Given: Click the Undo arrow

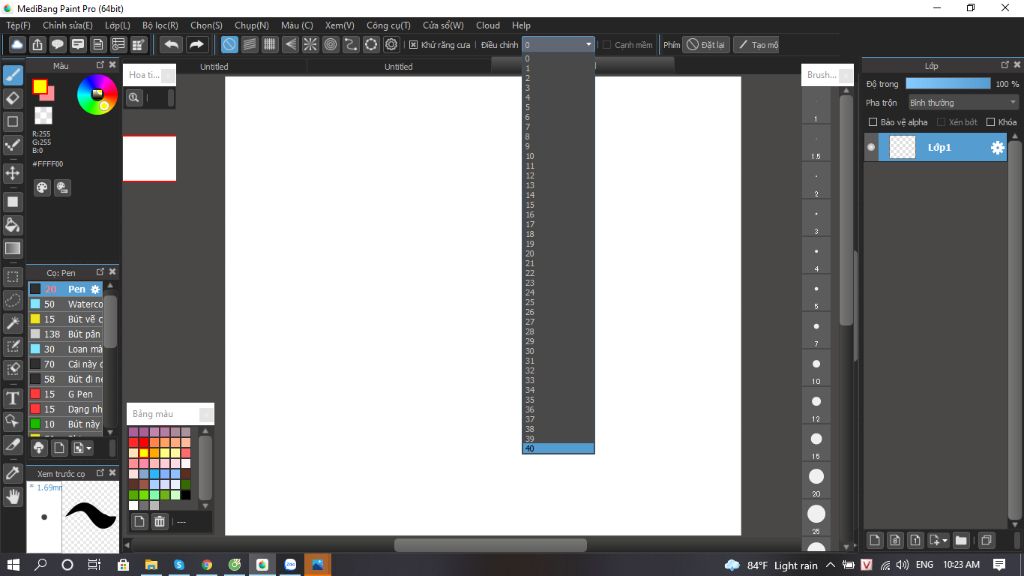Looking at the screenshot, I should 171,44.
